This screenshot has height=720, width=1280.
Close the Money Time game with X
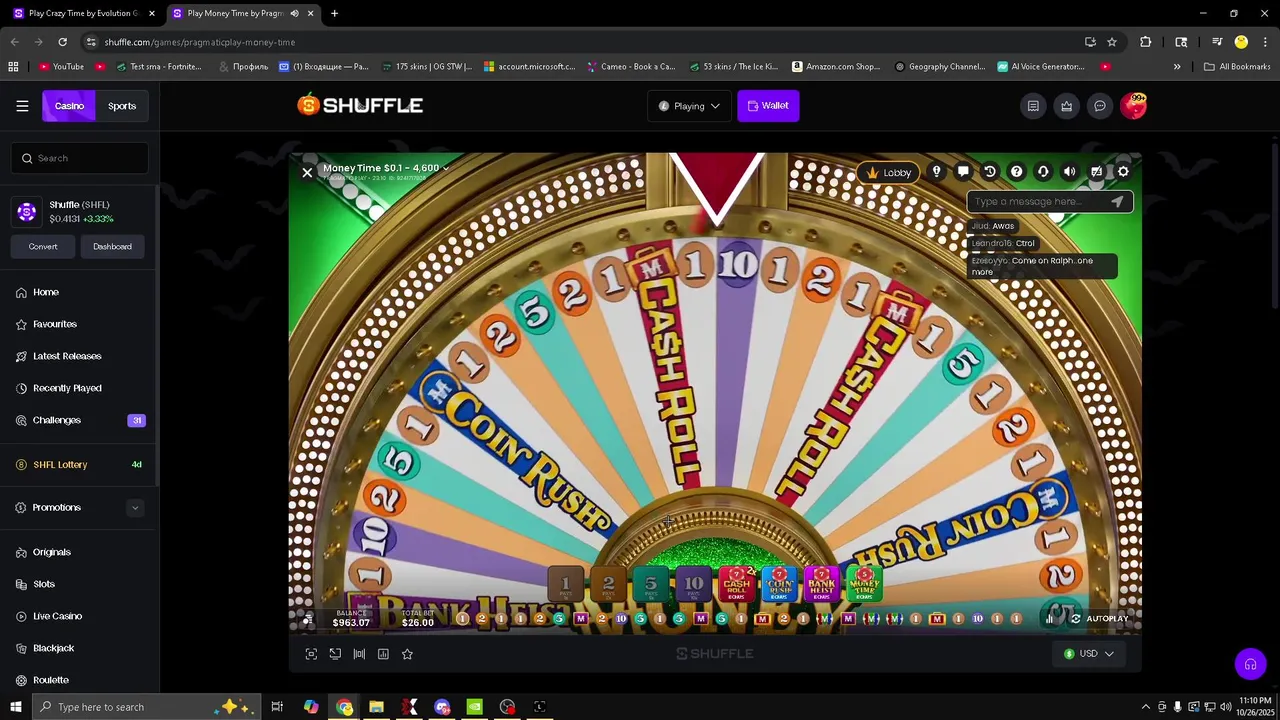pos(307,173)
